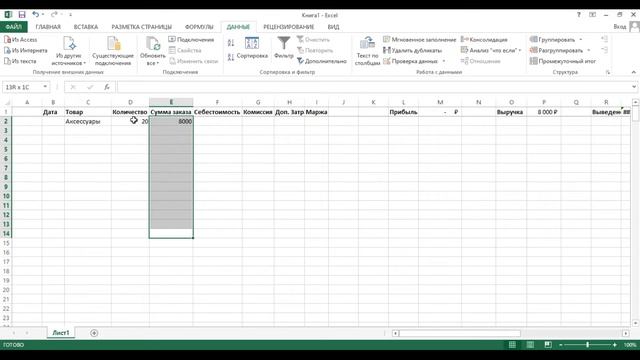Viewport: 640px width, 360px height.
Task: Click Группировать icon
Action: [x=533, y=40]
